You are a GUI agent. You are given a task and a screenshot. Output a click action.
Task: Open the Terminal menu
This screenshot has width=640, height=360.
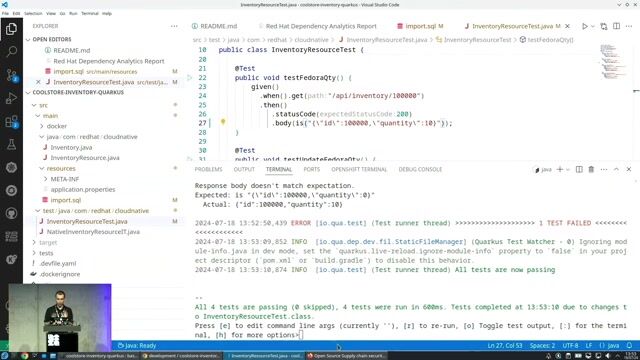(90, 13)
